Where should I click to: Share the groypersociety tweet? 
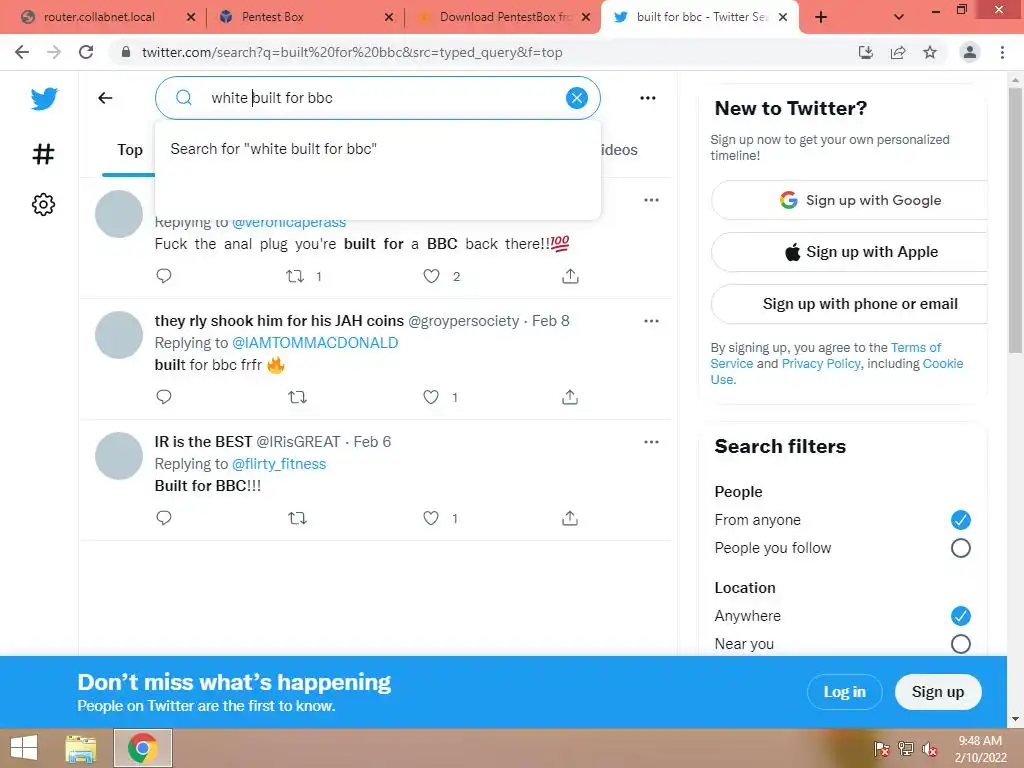tap(570, 397)
